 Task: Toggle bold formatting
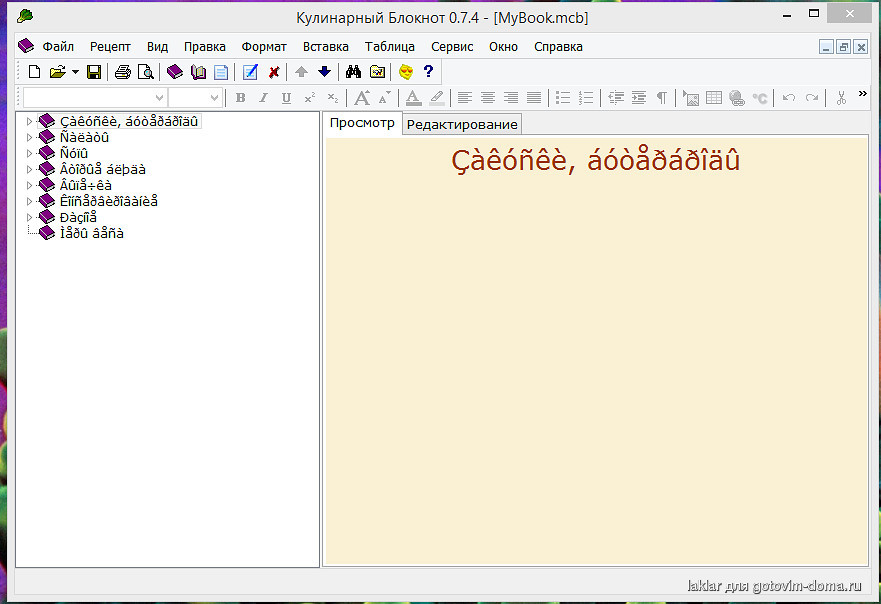pyautogui.click(x=240, y=98)
